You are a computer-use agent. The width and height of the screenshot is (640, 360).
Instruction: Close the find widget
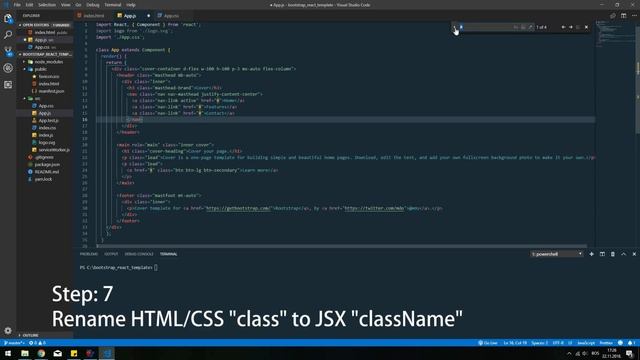coord(587,27)
